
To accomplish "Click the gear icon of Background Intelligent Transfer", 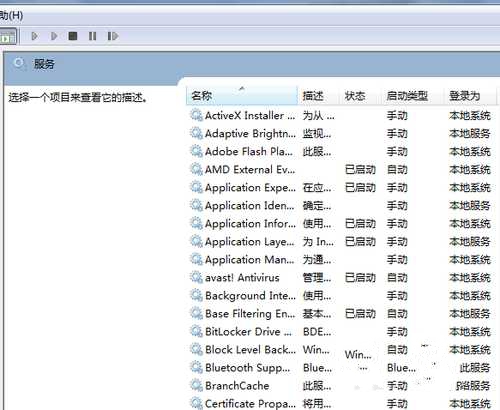I will [x=196, y=295].
